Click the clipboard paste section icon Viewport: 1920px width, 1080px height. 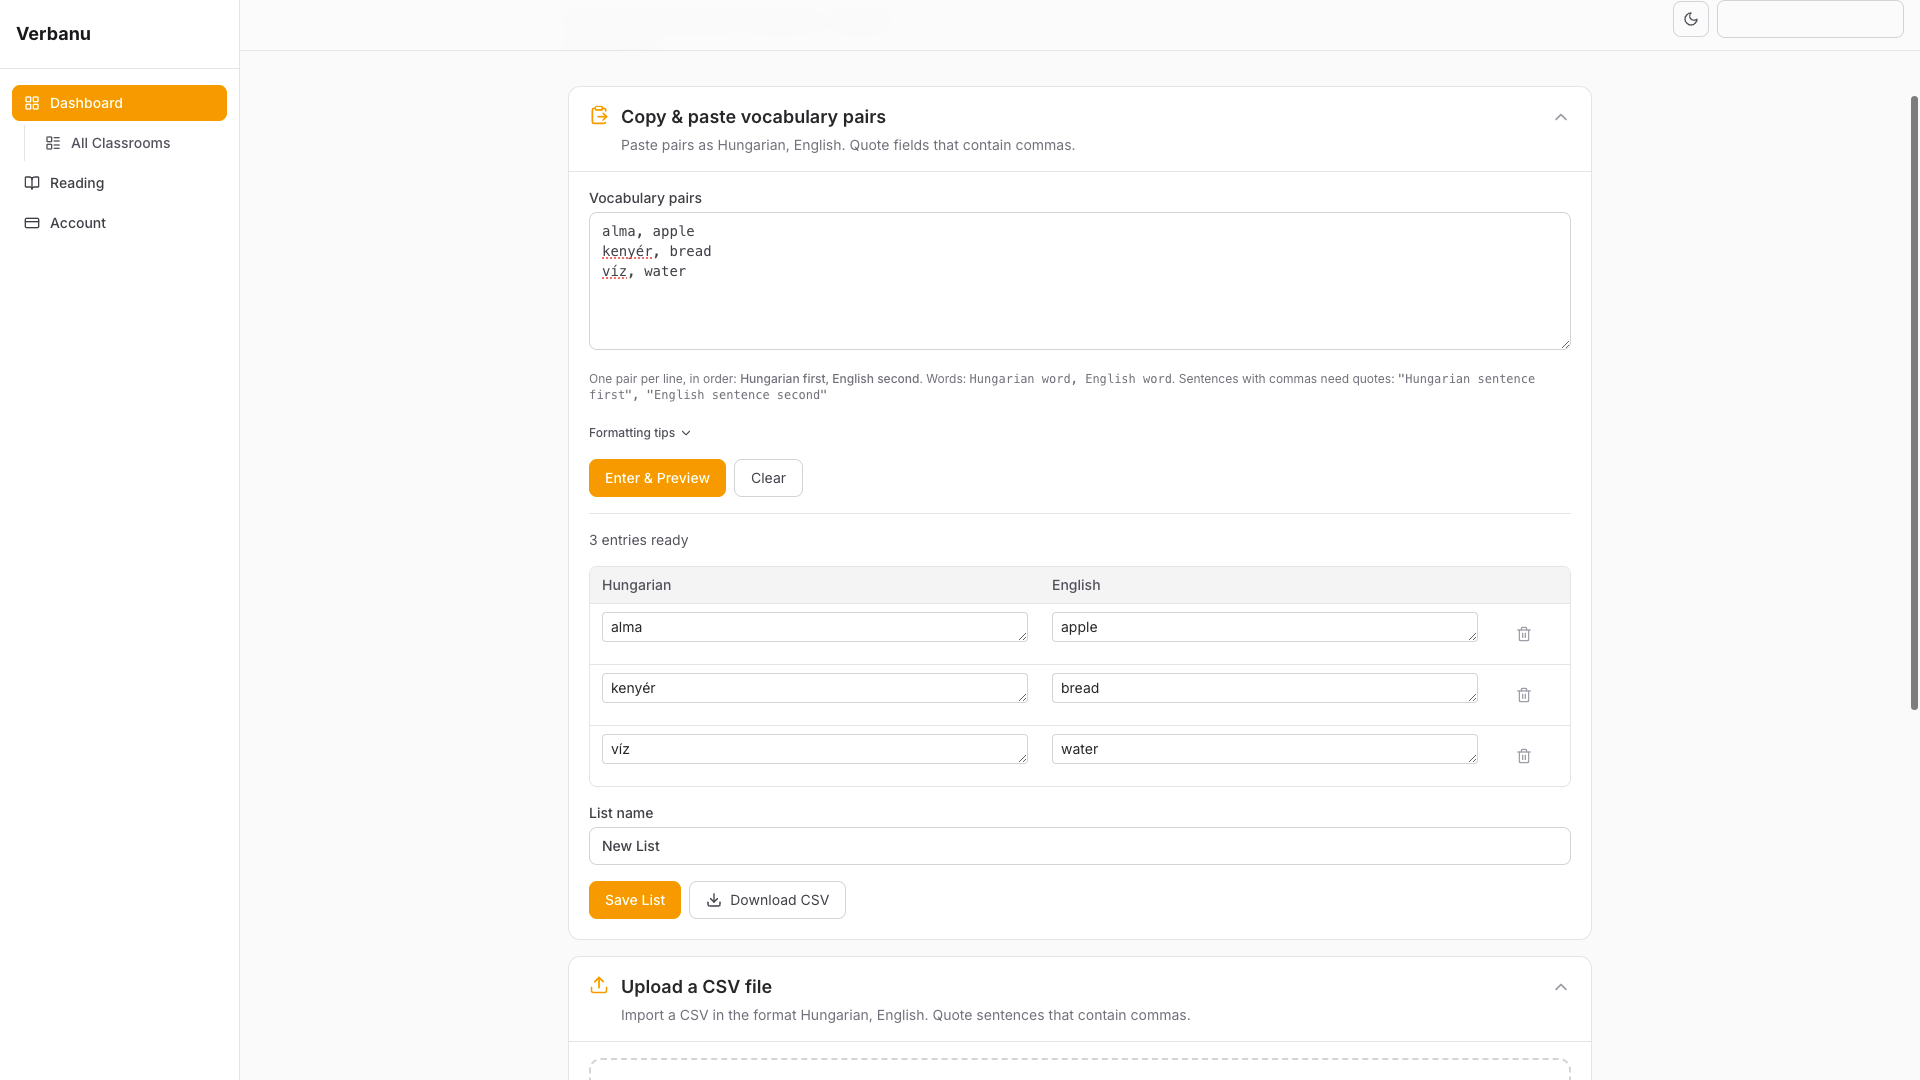tap(599, 116)
